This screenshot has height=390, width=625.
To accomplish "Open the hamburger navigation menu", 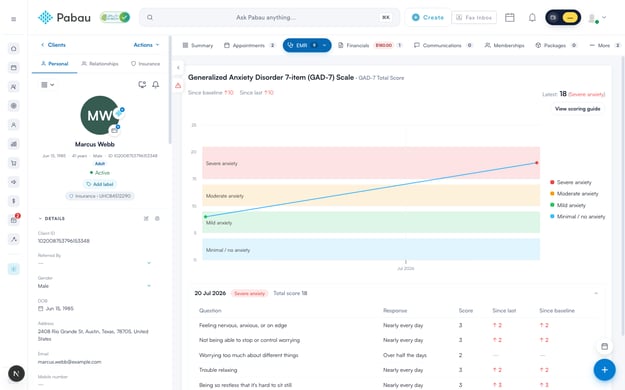I will pyautogui.click(x=14, y=19).
